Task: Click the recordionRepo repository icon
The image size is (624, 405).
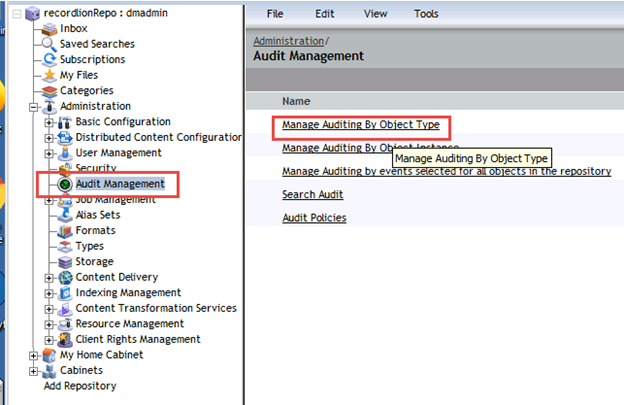Action: tap(35, 13)
